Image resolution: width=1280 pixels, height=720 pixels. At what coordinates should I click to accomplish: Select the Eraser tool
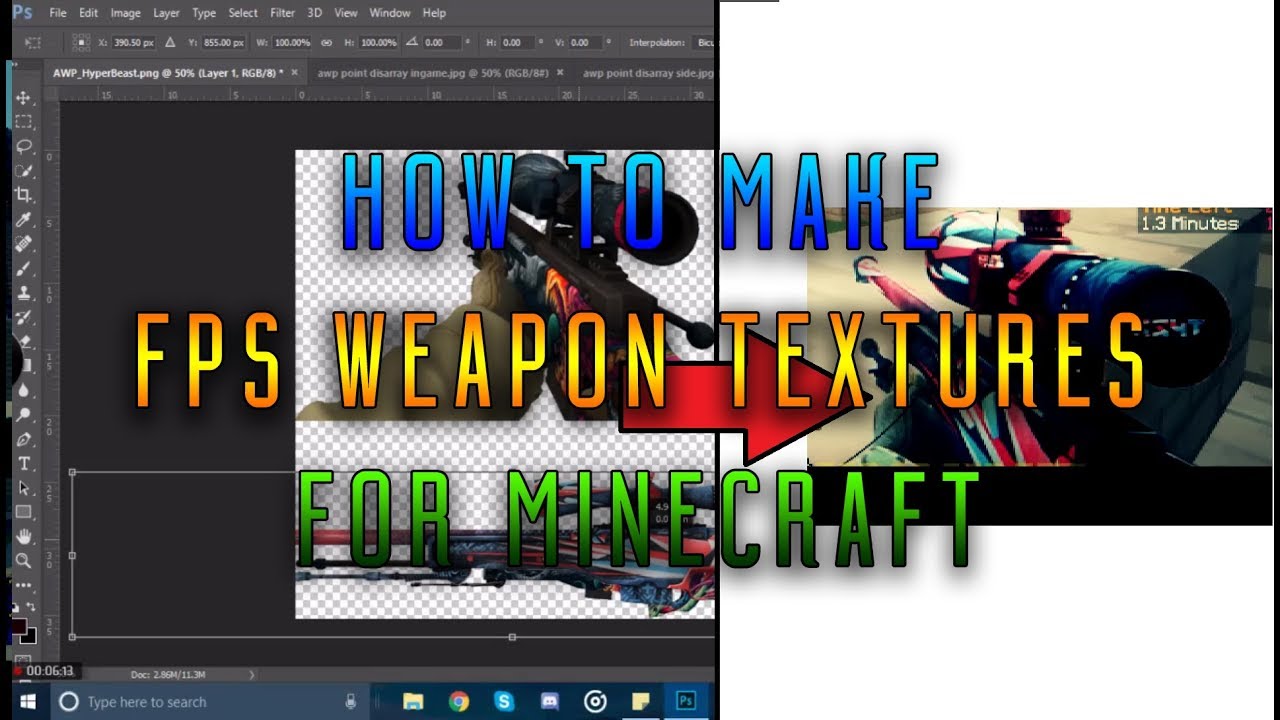pos(24,342)
